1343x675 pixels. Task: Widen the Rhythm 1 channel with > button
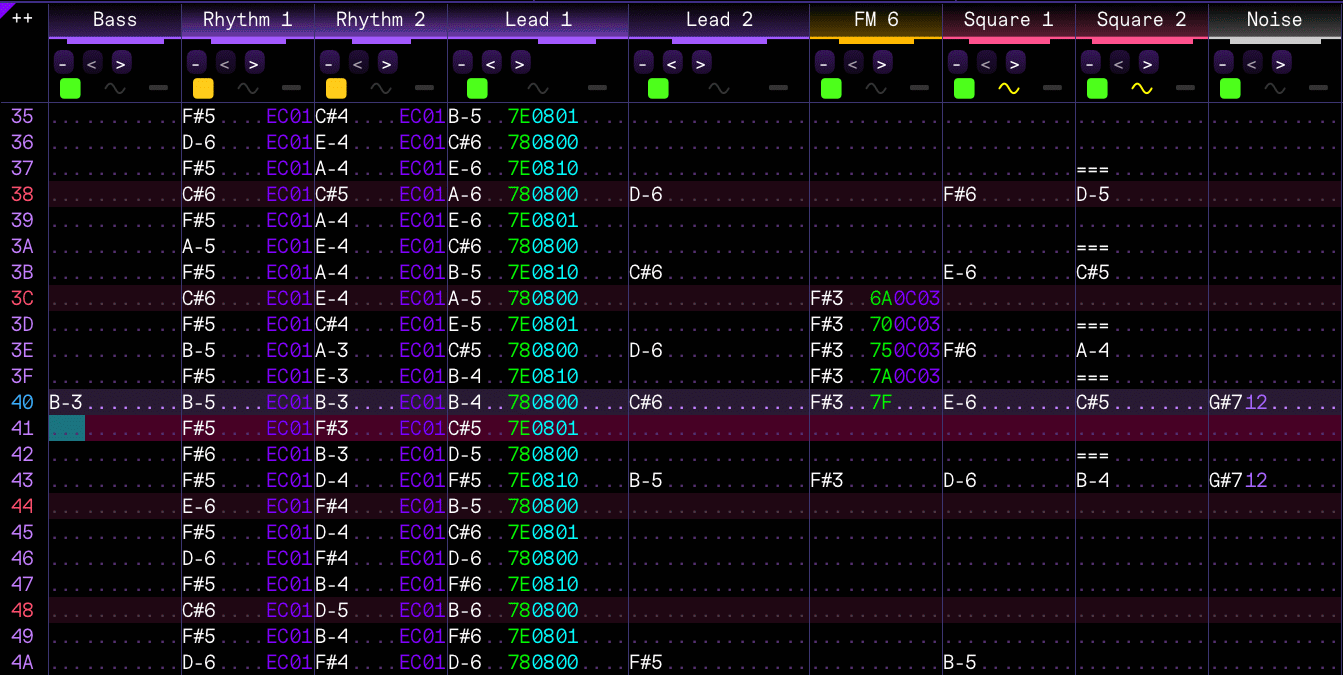coord(254,62)
